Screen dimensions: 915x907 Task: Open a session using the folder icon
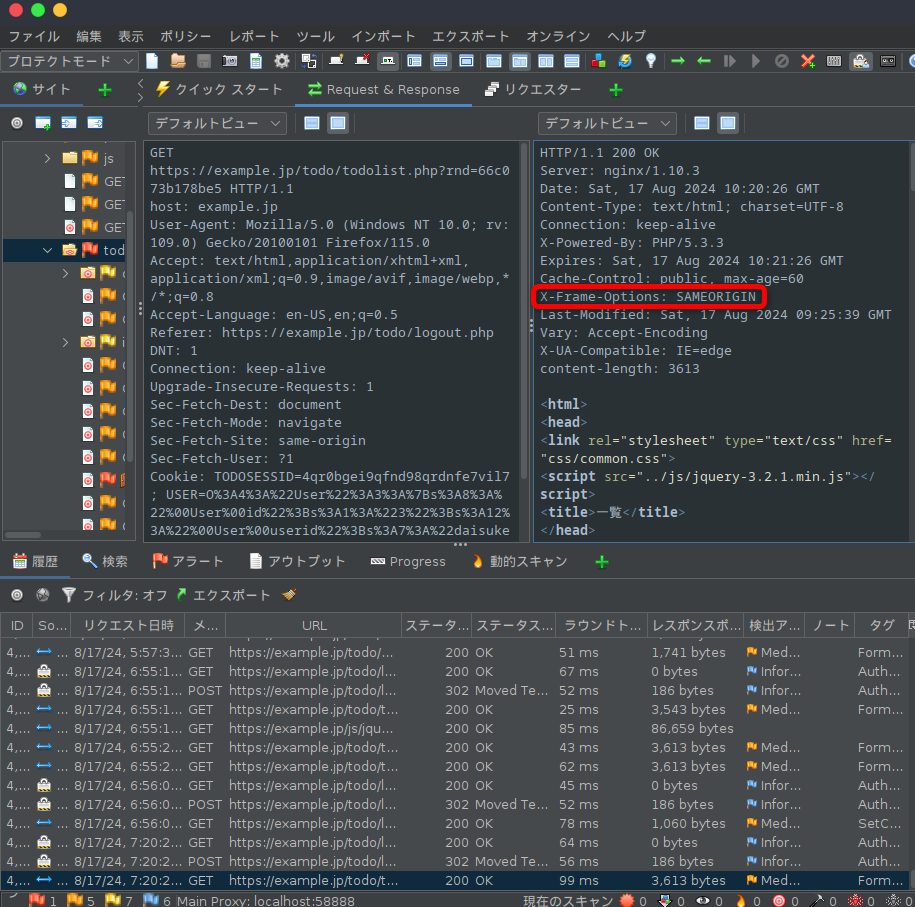(x=178, y=61)
